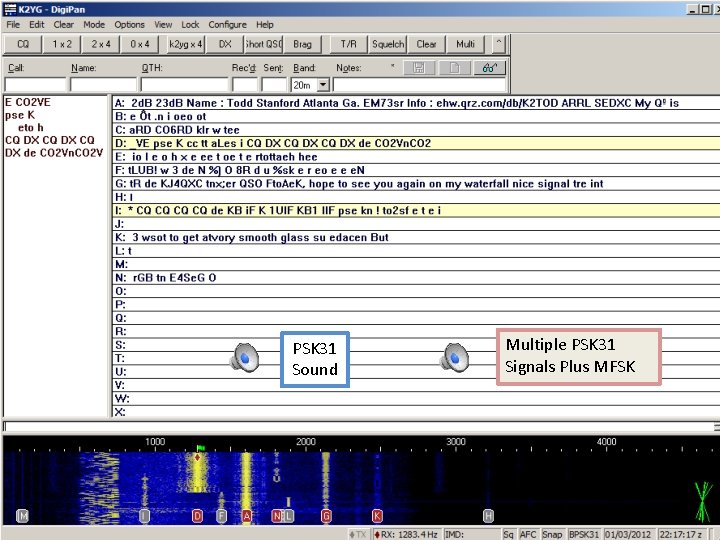
Task: Open the Lock menu
Action: pos(190,25)
